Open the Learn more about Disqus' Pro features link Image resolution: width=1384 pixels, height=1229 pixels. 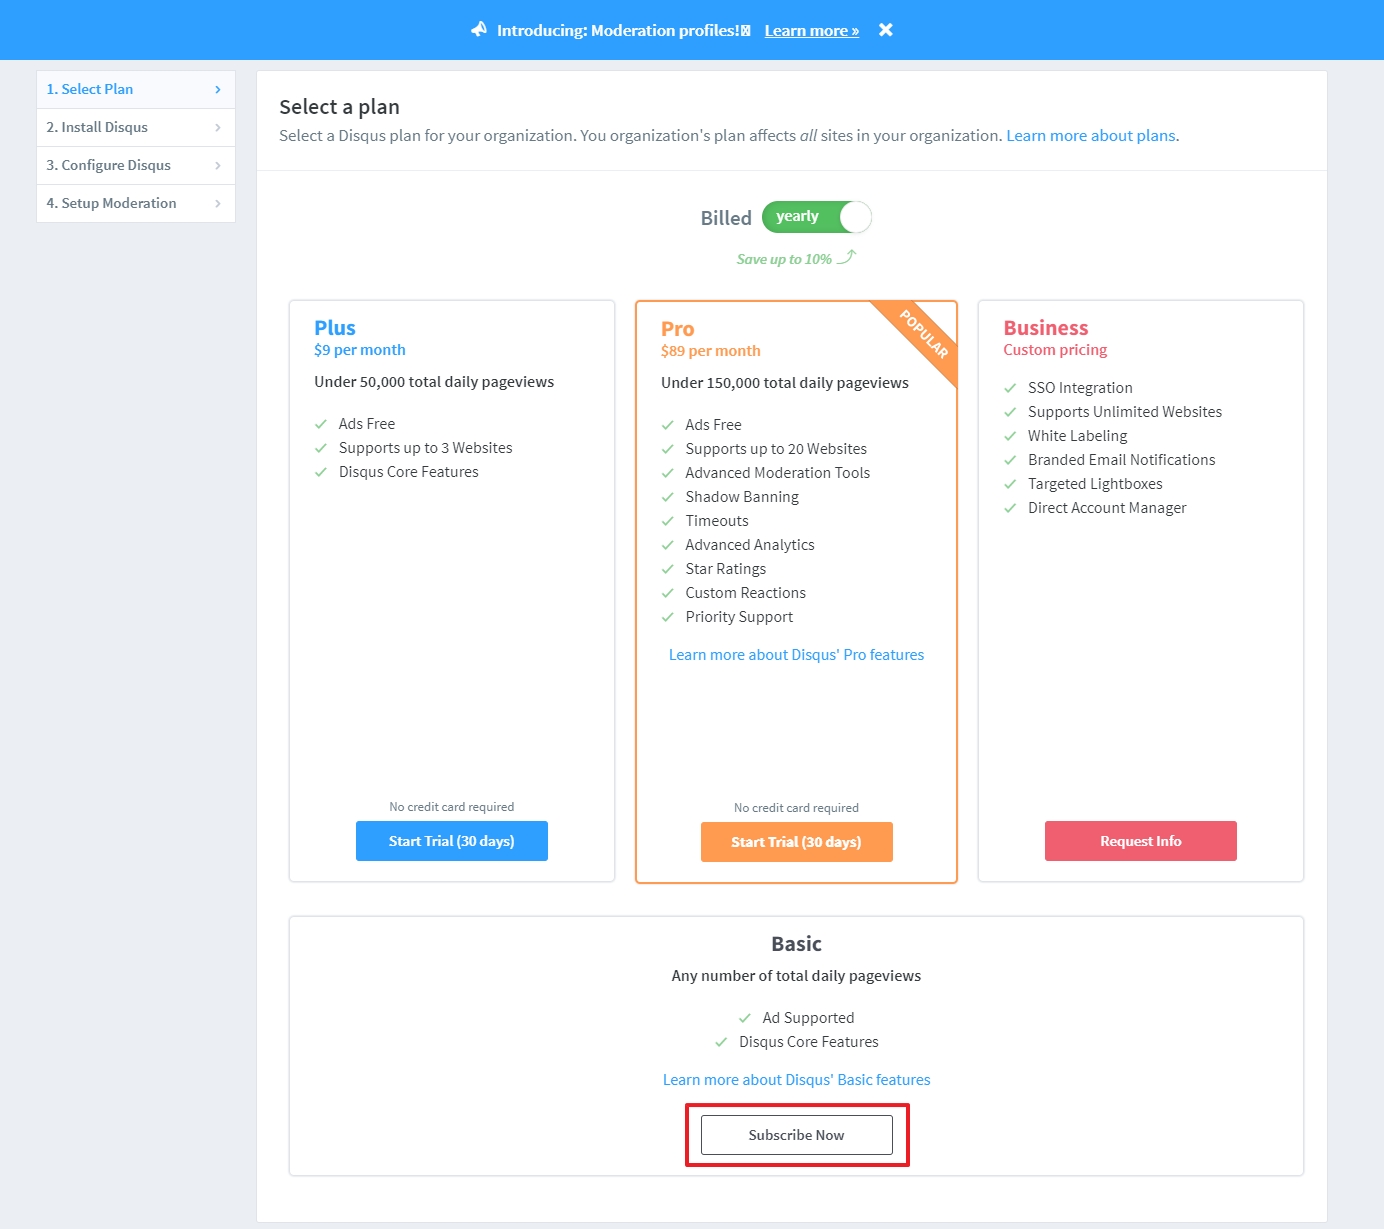pos(797,655)
